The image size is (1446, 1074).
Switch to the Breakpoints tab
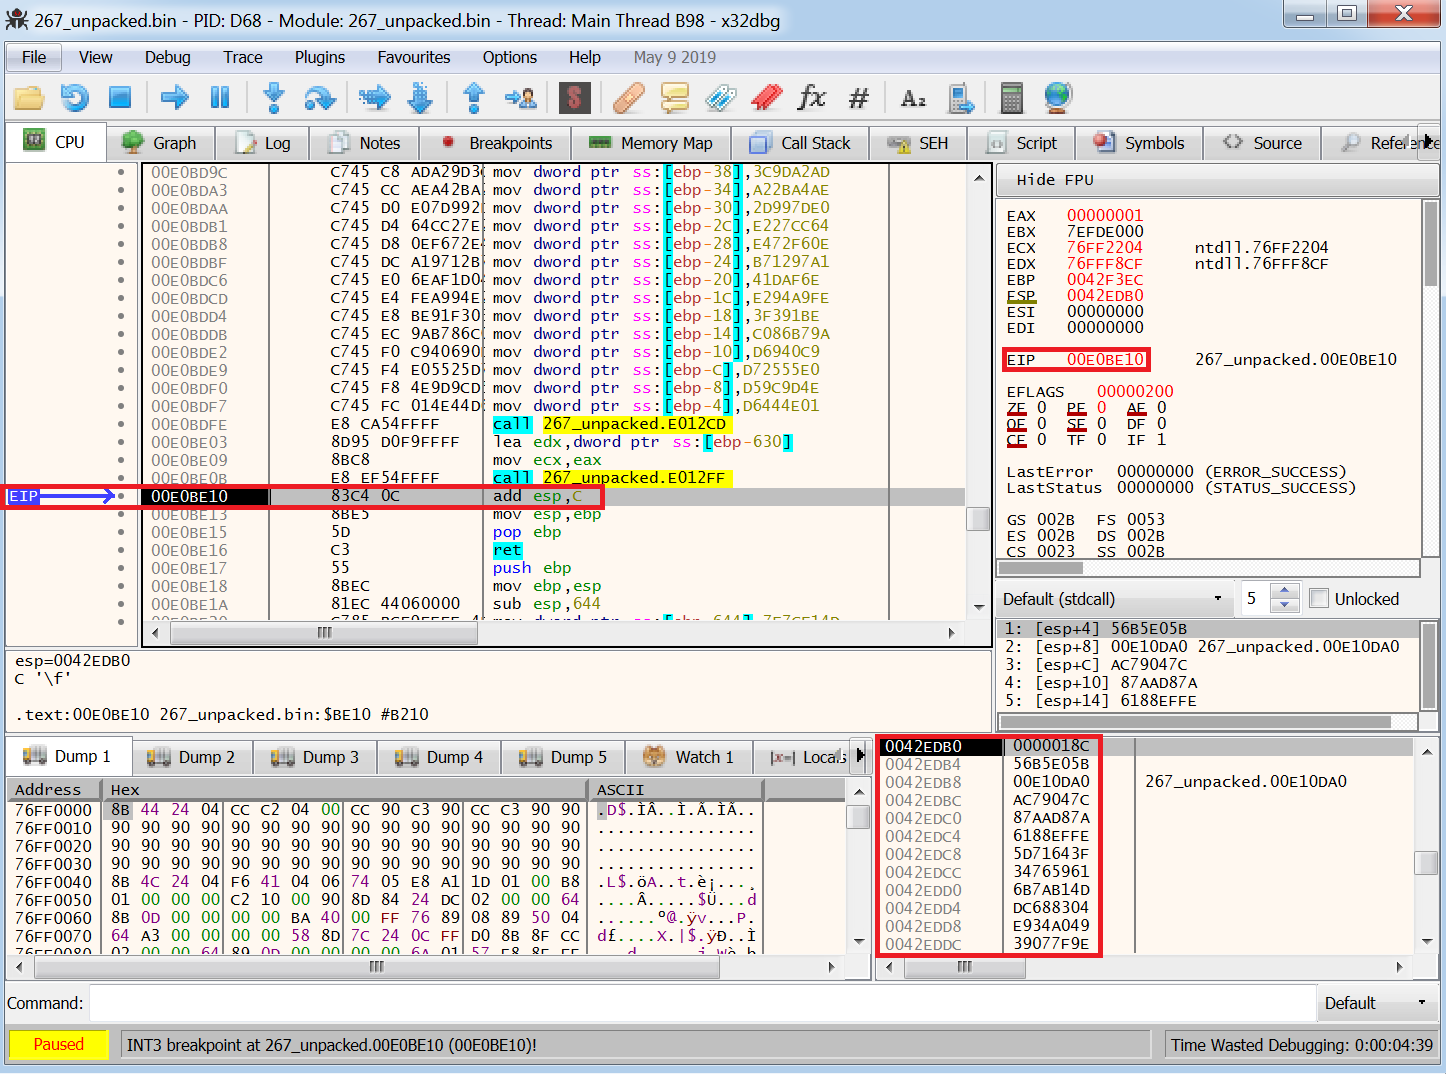[496, 143]
